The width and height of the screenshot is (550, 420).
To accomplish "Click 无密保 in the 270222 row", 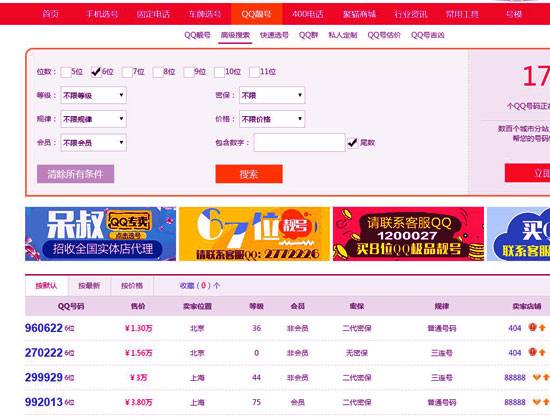I will pos(357,353).
